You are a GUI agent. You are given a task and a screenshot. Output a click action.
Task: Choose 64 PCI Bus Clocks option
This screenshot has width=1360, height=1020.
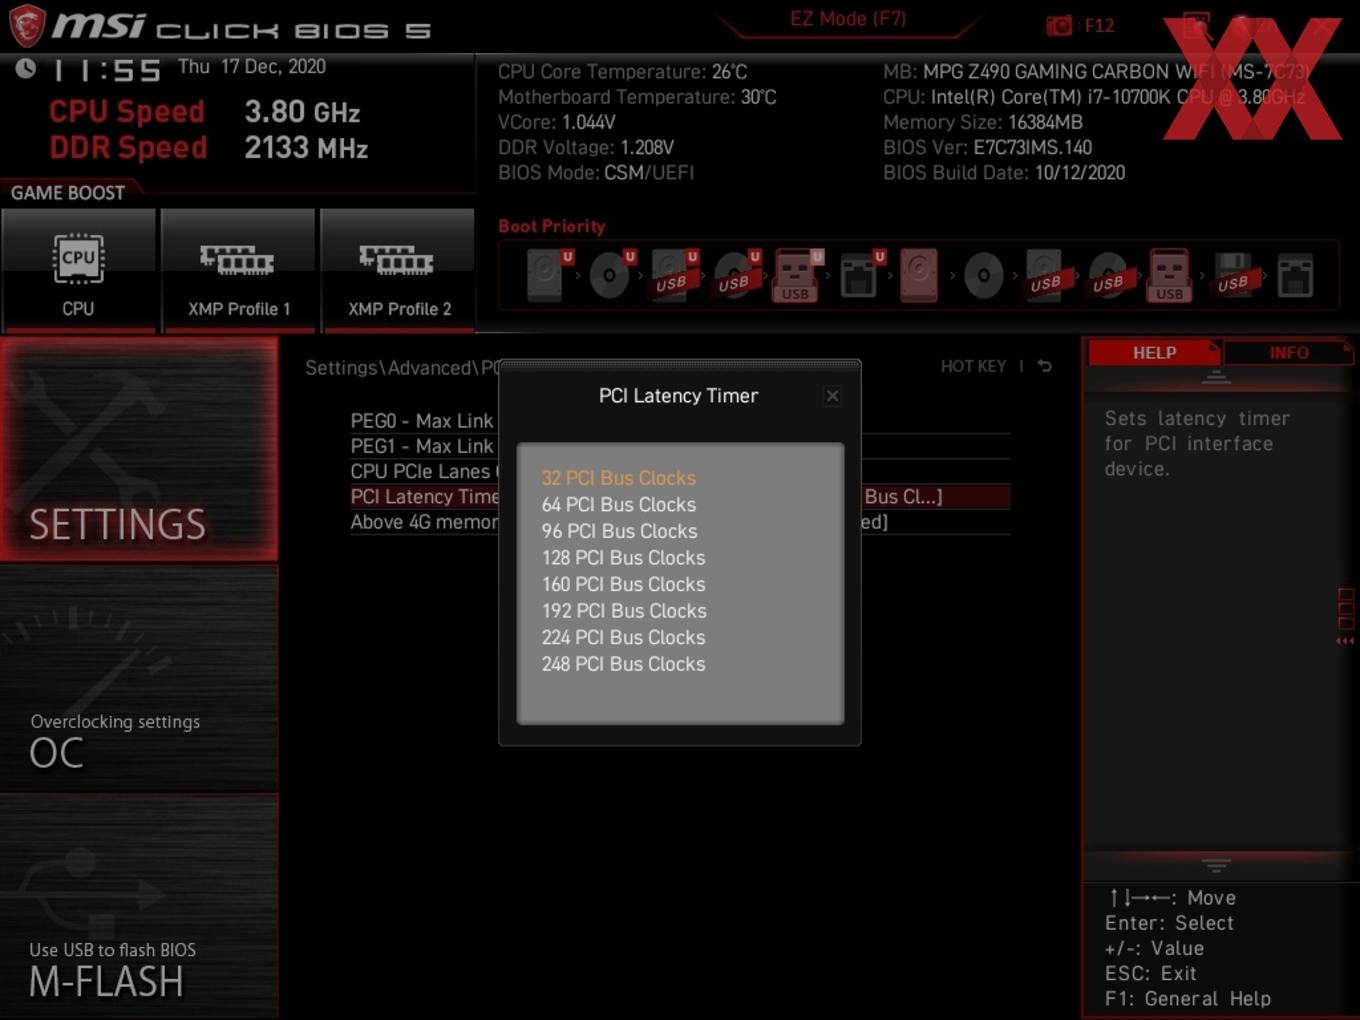(619, 505)
